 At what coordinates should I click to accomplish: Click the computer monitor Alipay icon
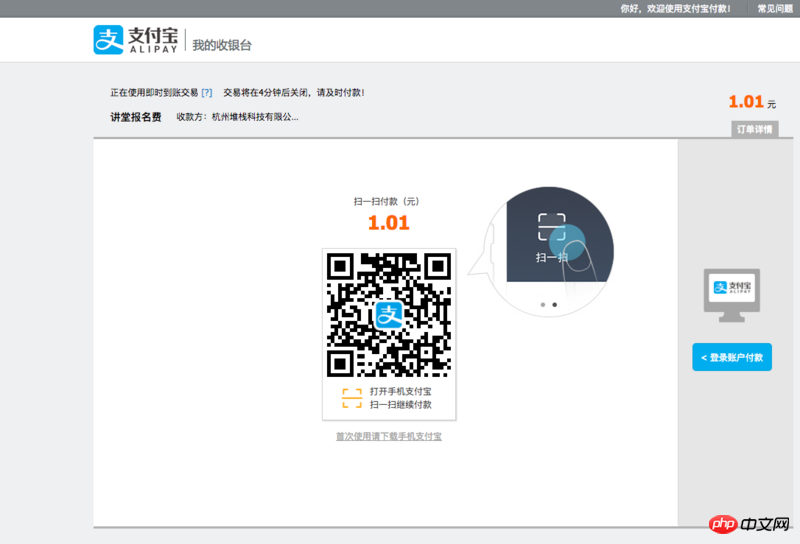click(x=732, y=295)
